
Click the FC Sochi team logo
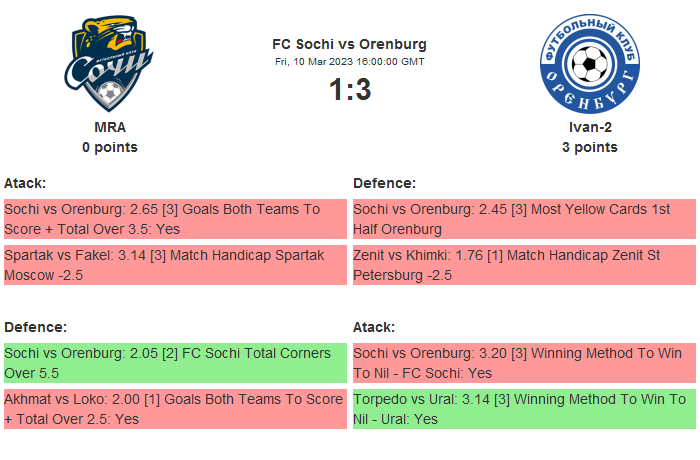click(110, 65)
